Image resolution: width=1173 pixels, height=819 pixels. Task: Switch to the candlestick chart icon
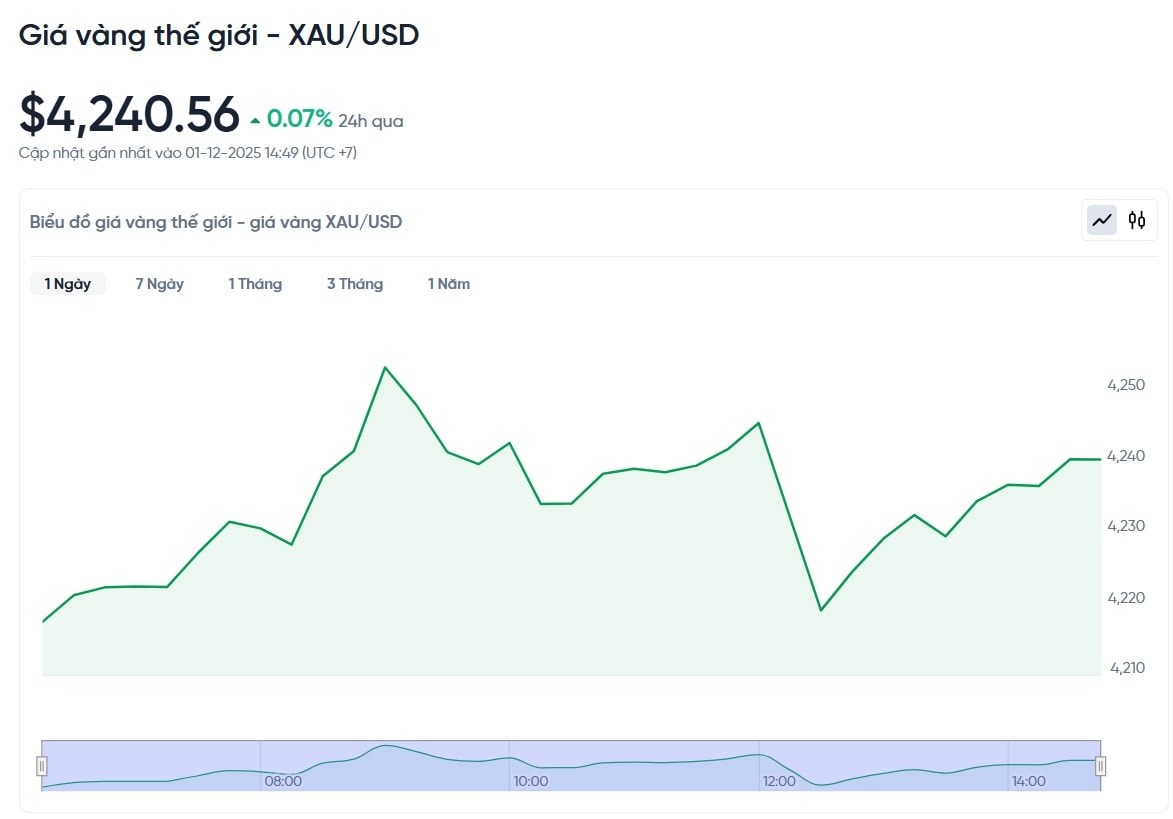coord(1137,220)
